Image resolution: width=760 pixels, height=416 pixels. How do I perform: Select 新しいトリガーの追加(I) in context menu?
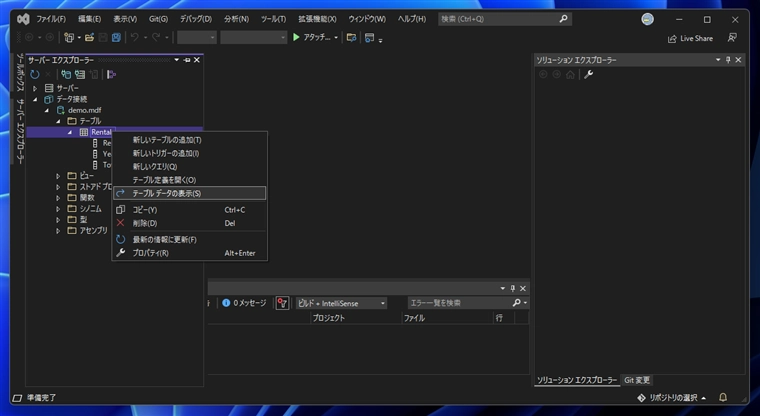coord(190,153)
